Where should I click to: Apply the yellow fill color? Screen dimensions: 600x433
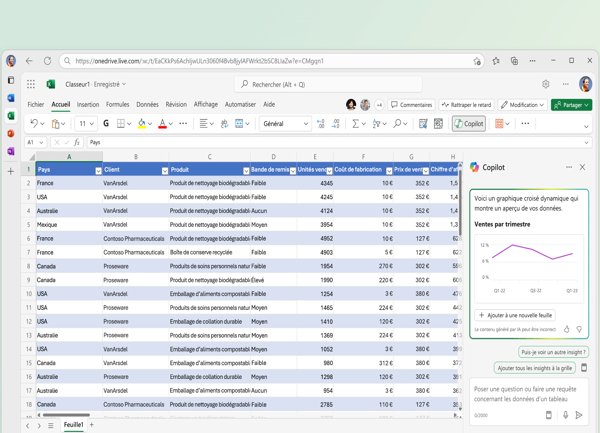(x=142, y=124)
